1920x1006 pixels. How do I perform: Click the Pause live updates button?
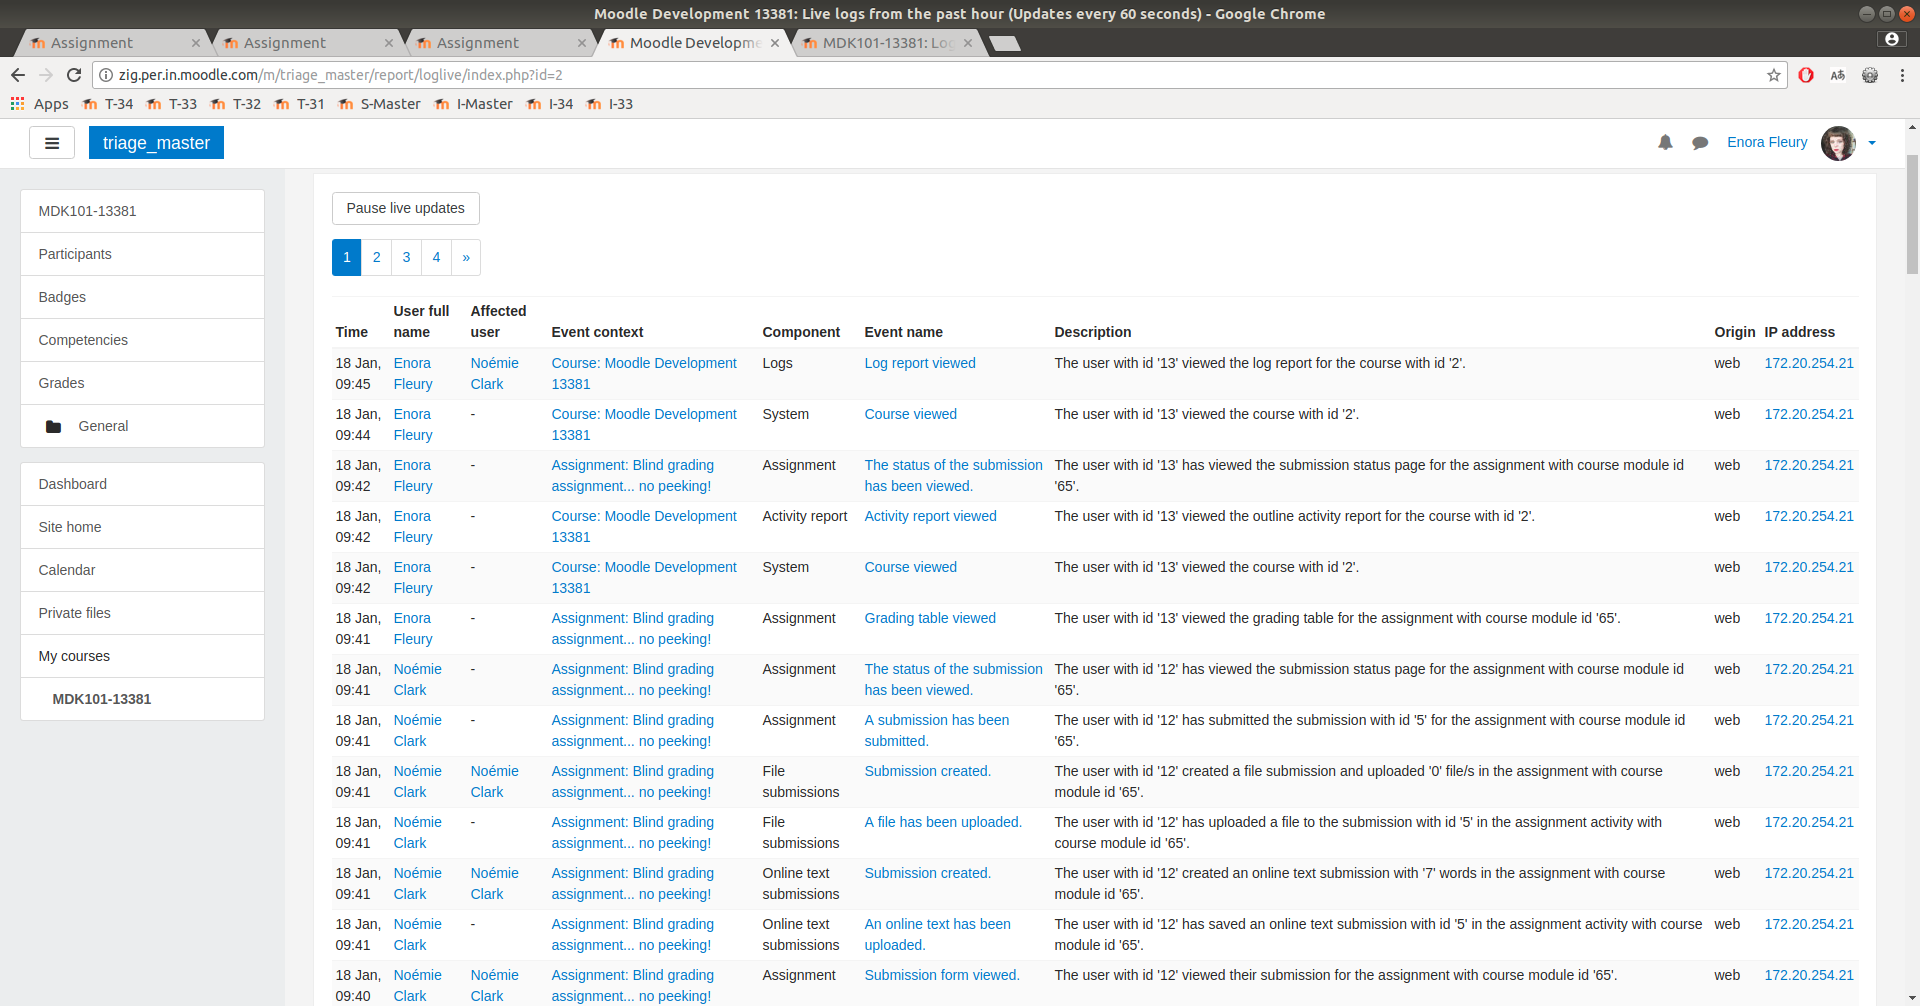(x=406, y=208)
